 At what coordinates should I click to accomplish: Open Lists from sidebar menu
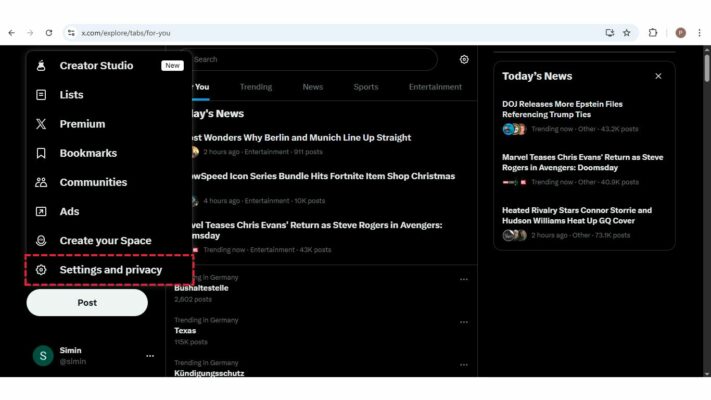(x=109, y=95)
